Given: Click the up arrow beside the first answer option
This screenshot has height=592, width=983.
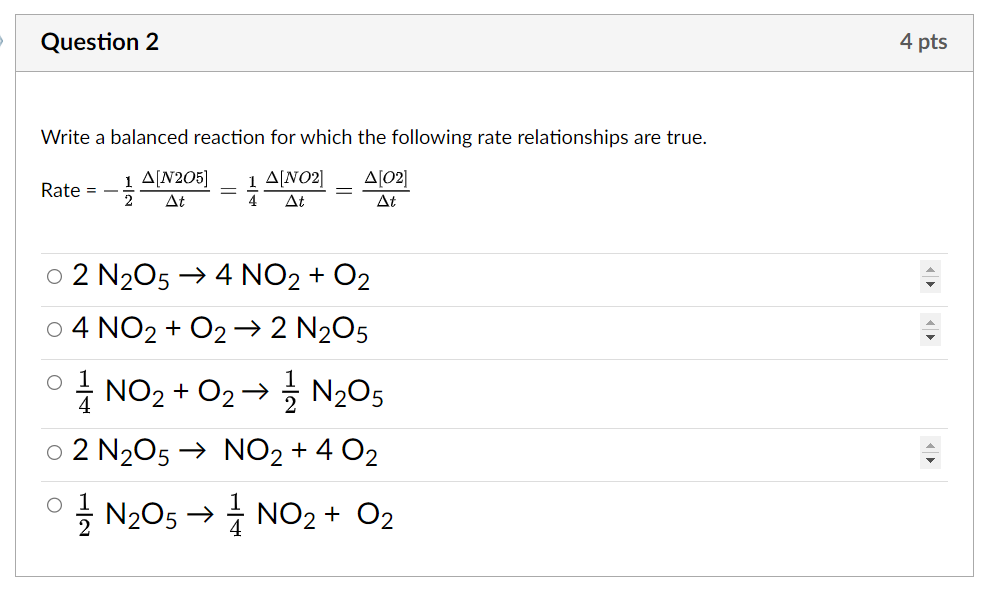Looking at the screenshot, I should (930, 270).
